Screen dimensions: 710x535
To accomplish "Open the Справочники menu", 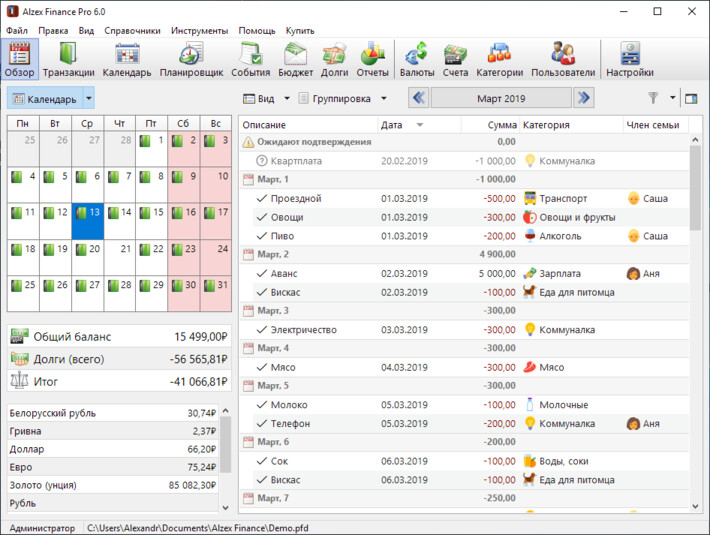I will point(132,31).
